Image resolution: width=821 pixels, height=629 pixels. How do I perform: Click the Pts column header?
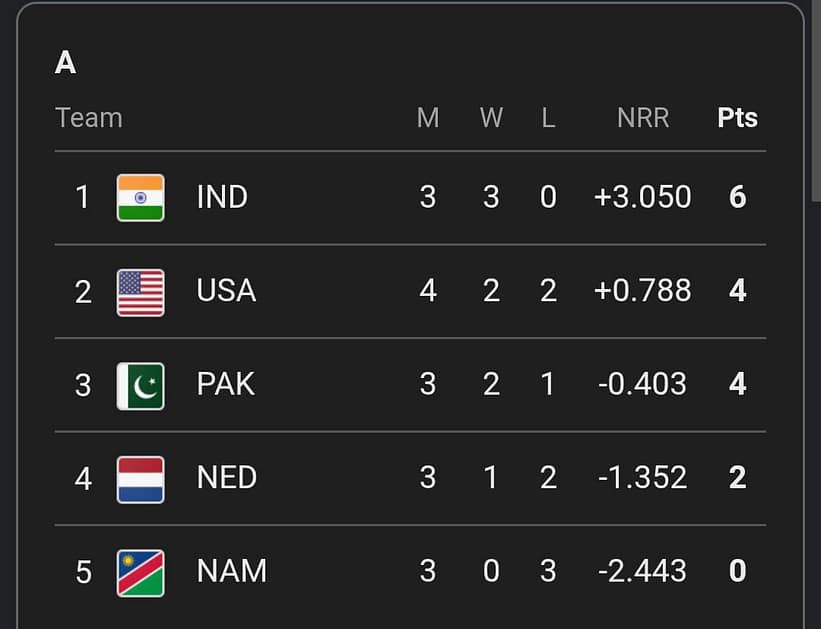737,118
